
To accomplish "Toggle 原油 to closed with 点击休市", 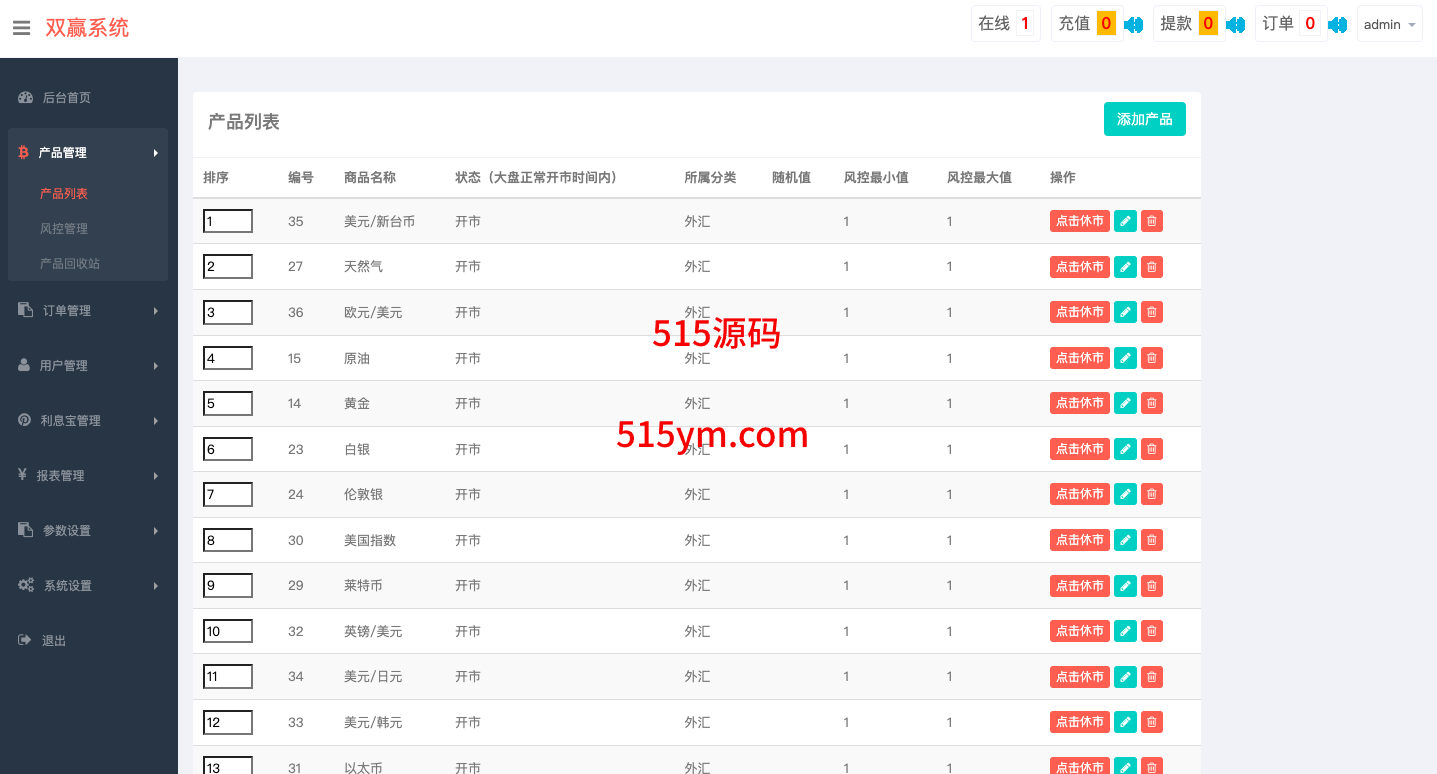I will pos(1079,358).
